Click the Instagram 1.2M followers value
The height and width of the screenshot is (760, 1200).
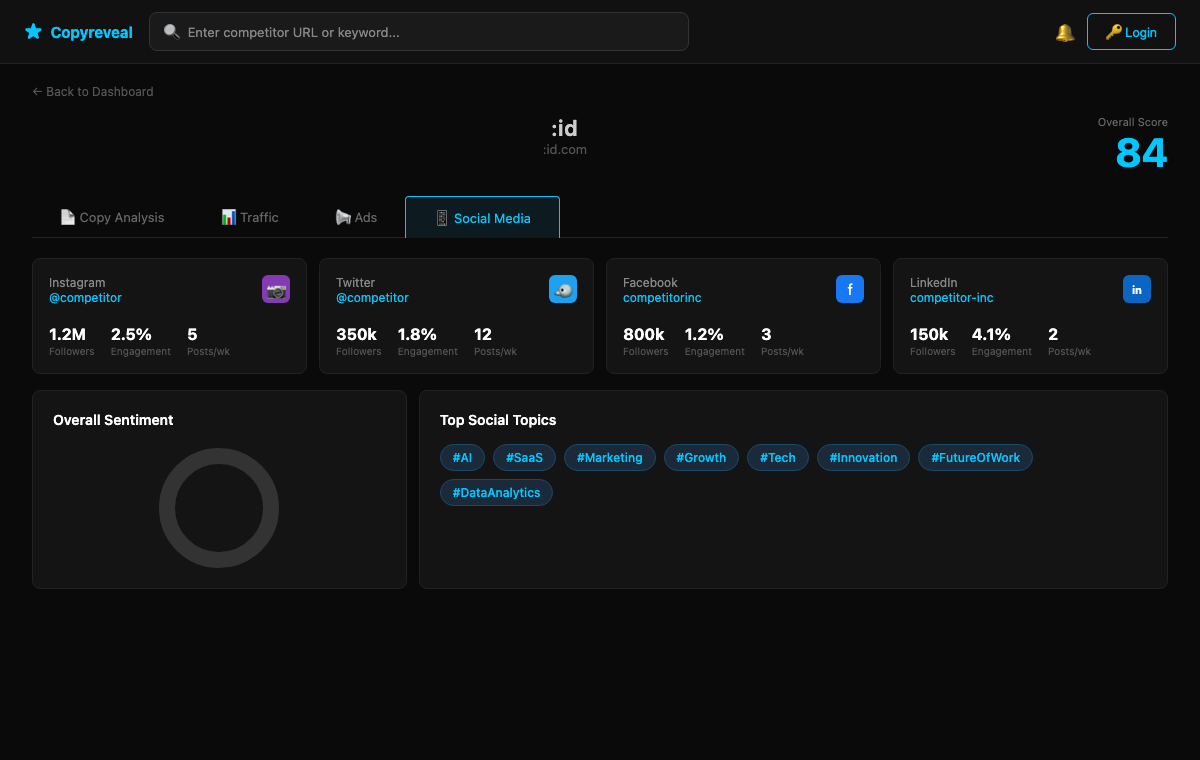(x=67, y=334)
